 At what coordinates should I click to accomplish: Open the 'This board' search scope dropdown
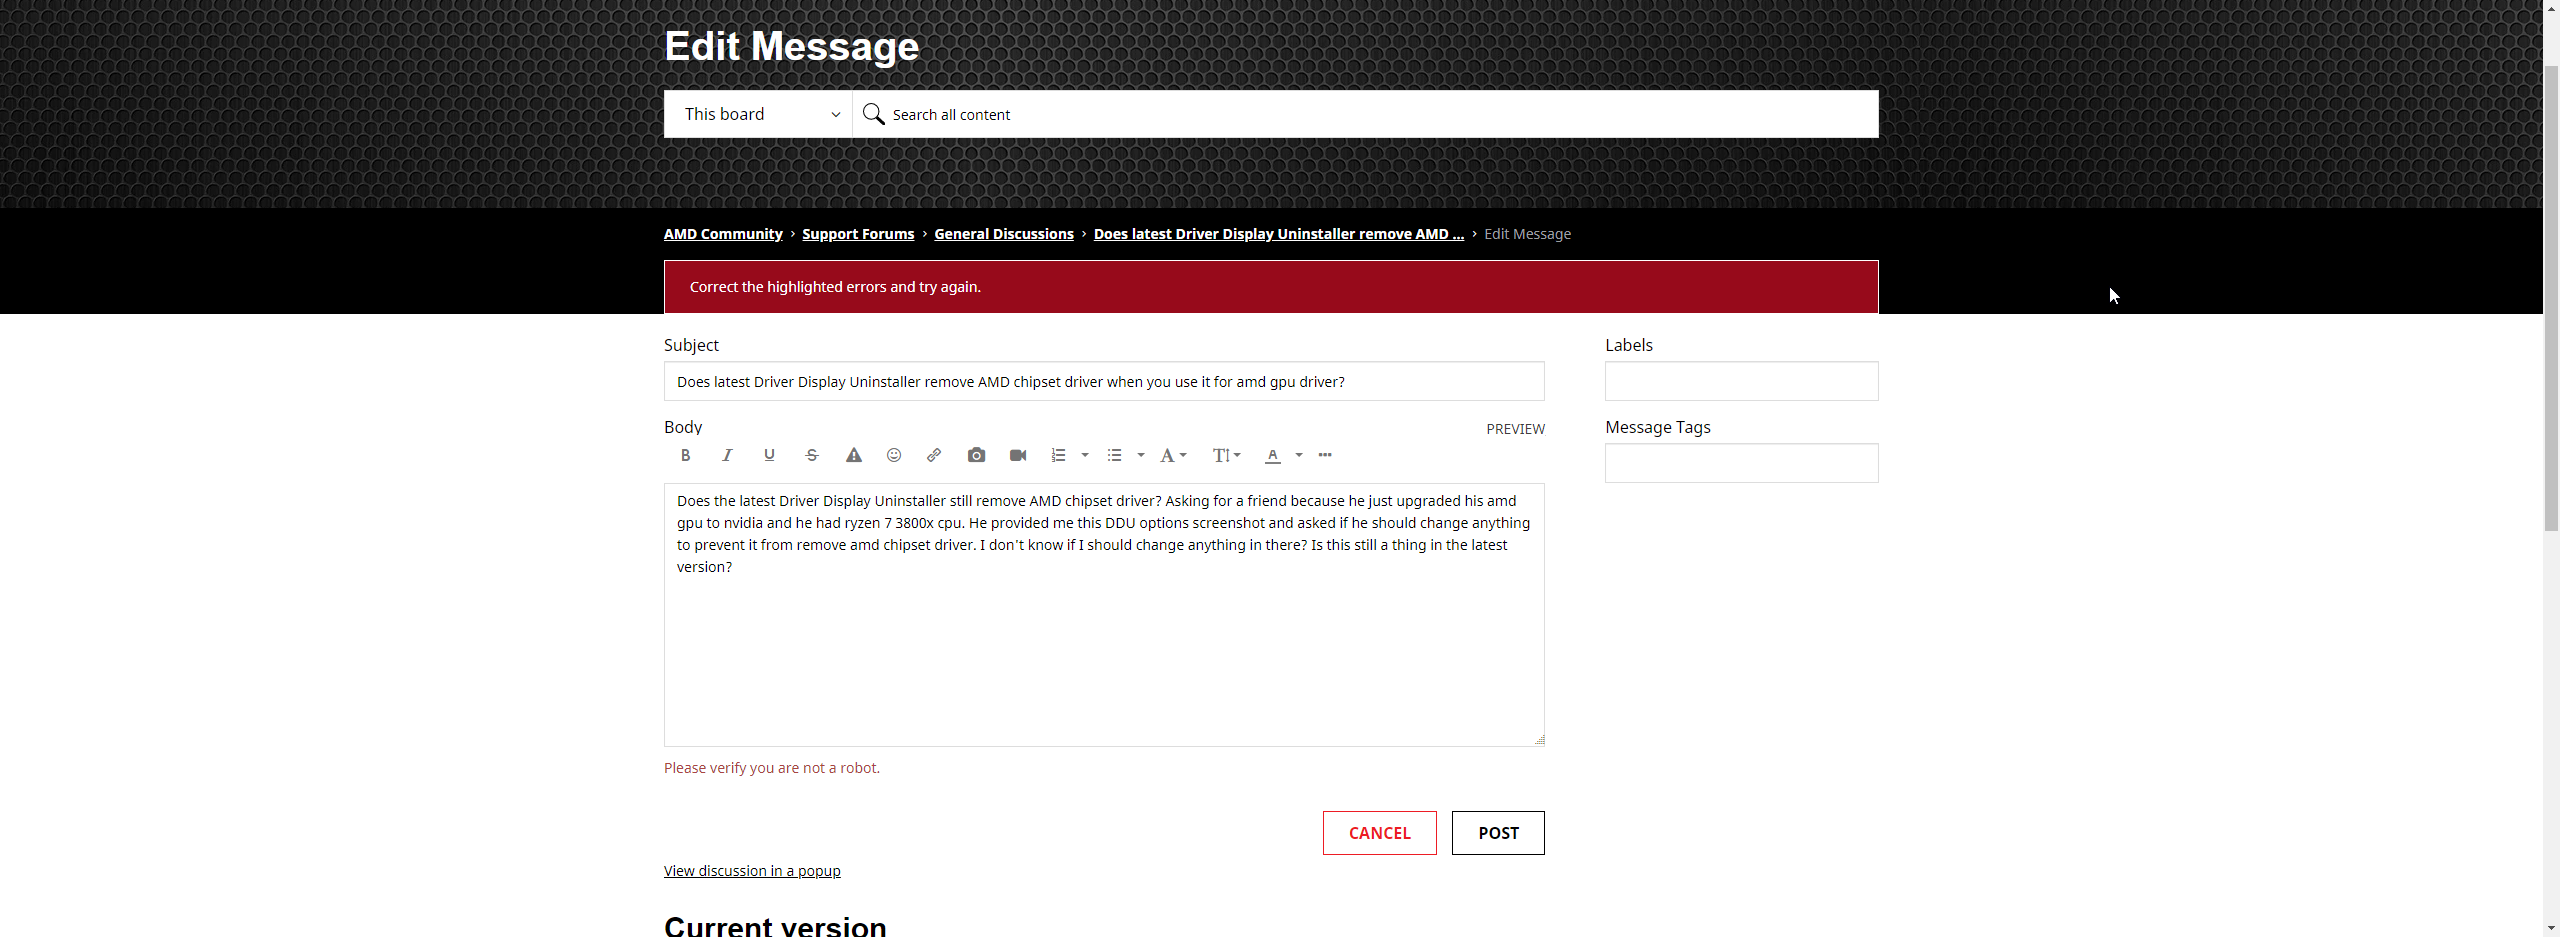[x=758, y=114]
